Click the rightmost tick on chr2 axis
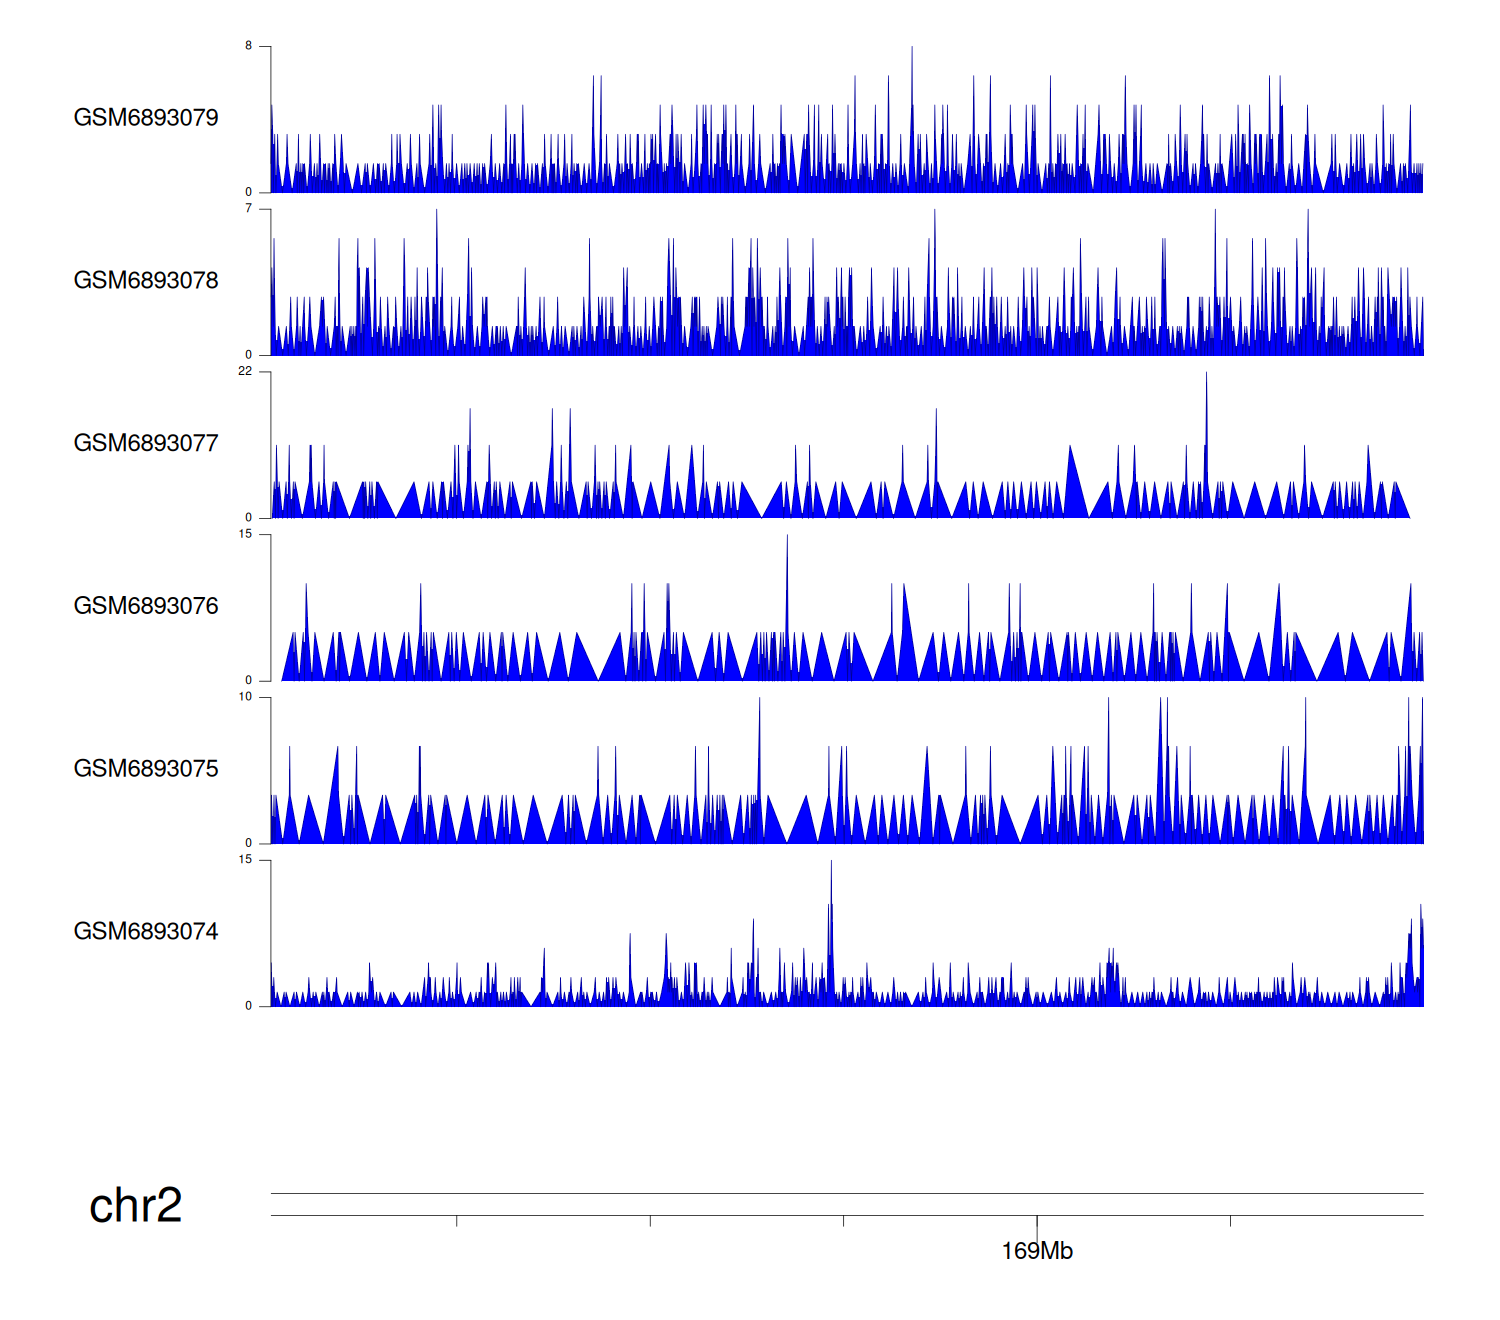This screenshot has height=1320, width=1500. tap(1230, 1221)
